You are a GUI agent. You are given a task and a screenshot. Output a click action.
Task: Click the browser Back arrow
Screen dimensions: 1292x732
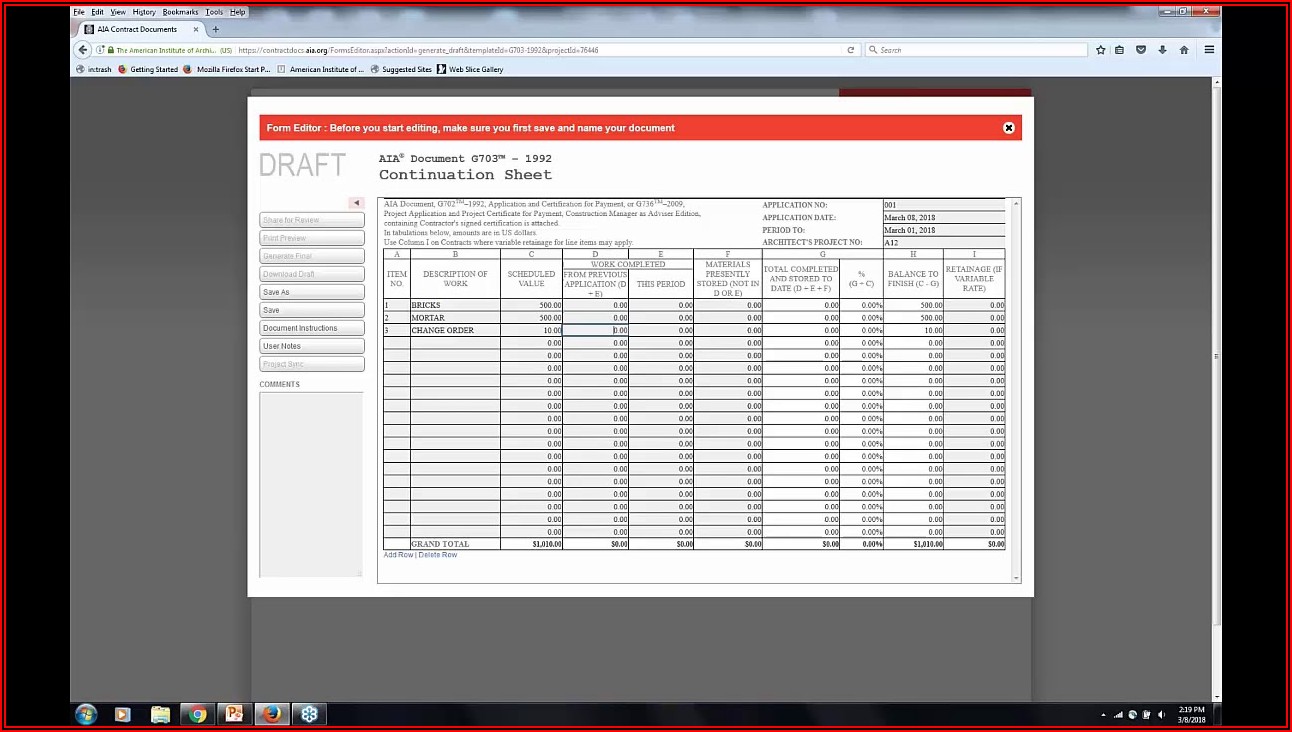(84, 50)
